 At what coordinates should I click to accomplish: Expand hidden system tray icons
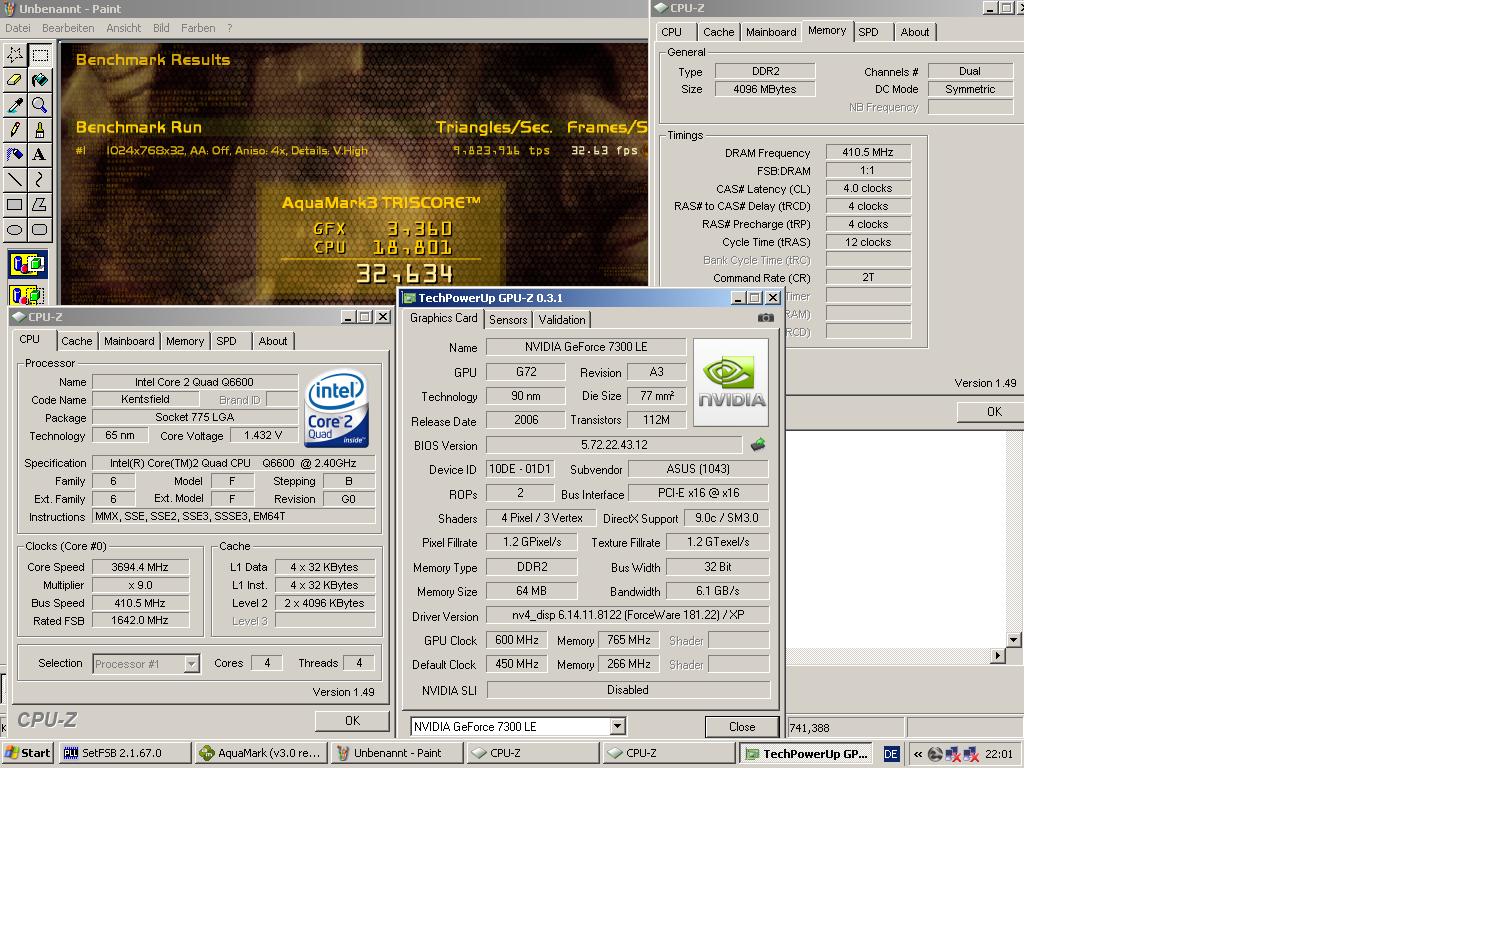(917, 754)
